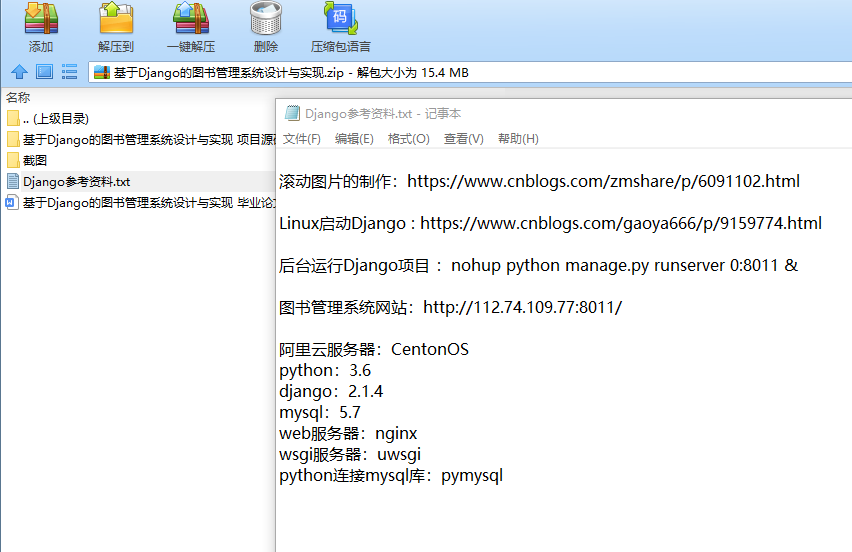Click the cnblogs zmshare 6091102 URL text
This screenshot has height=552, width=852.
603,181
